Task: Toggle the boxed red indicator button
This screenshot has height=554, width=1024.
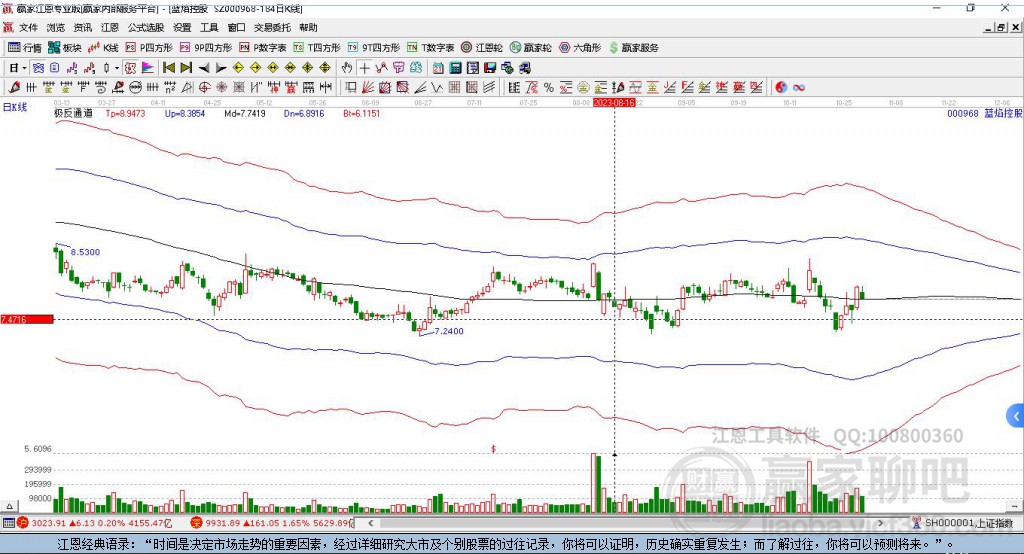Action: [131, 67]
